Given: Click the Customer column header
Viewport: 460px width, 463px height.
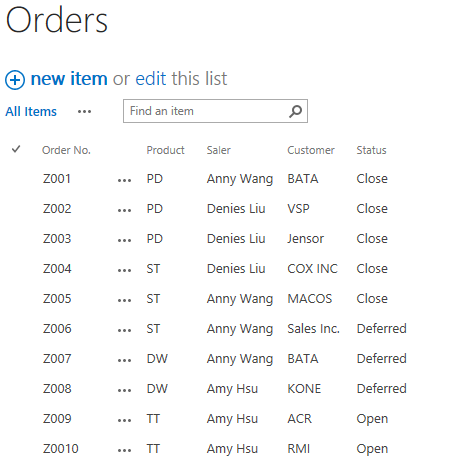Looking at the screenshot, I should (x=311, y=150).
